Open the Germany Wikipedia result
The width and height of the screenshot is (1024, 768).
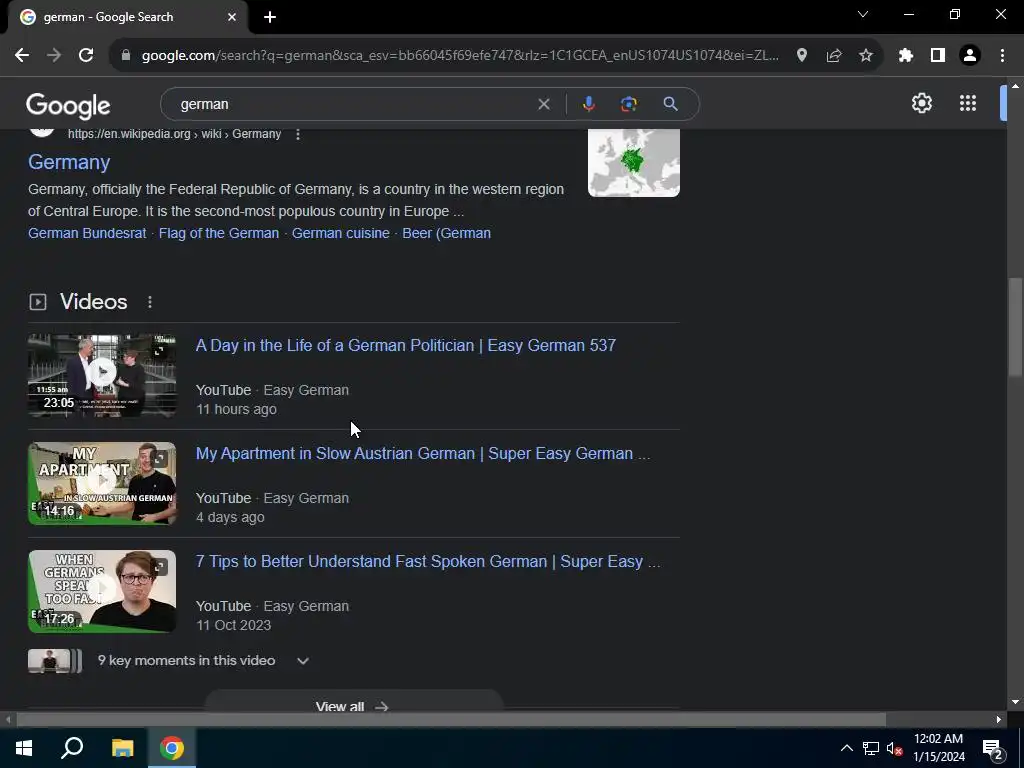click(69, 162)
